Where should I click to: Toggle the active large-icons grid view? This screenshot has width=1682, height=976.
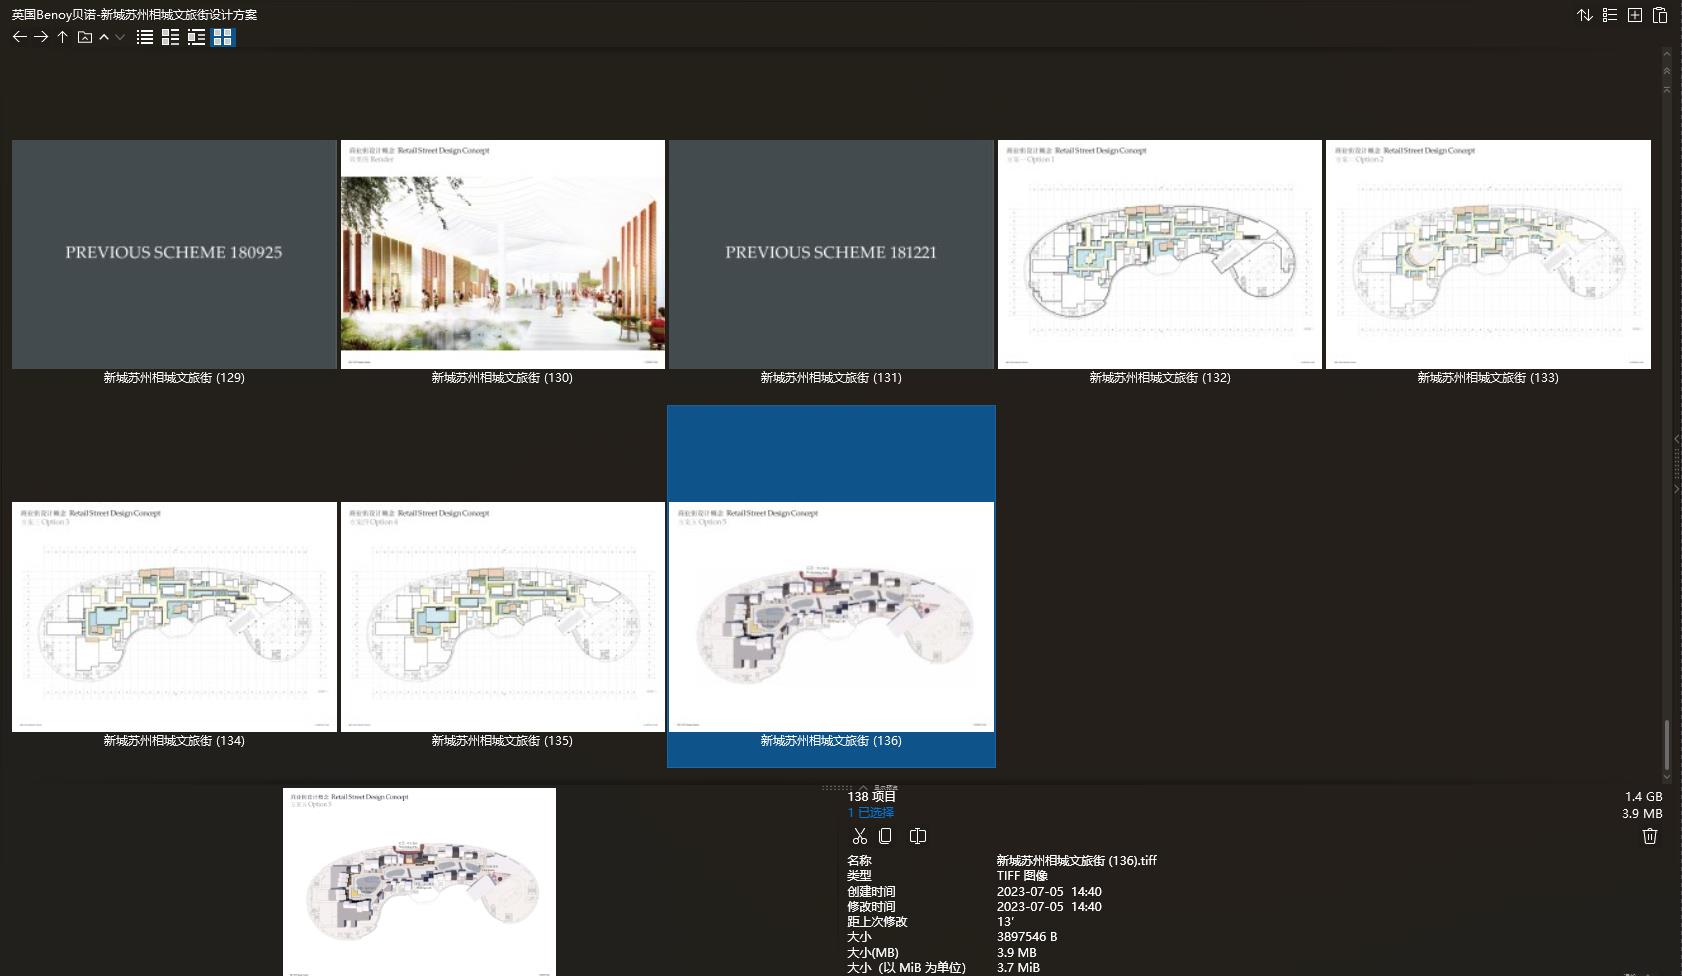[x=224, y=37]
